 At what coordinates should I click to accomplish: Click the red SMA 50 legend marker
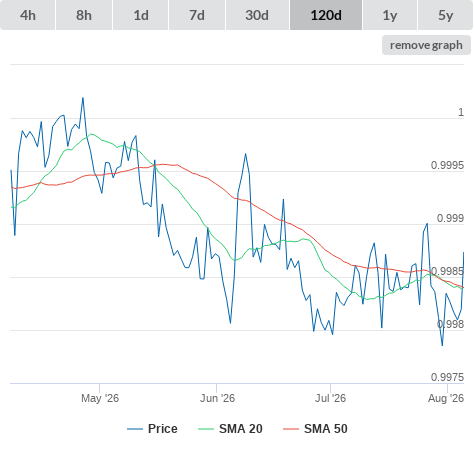[x=291, y=429]
